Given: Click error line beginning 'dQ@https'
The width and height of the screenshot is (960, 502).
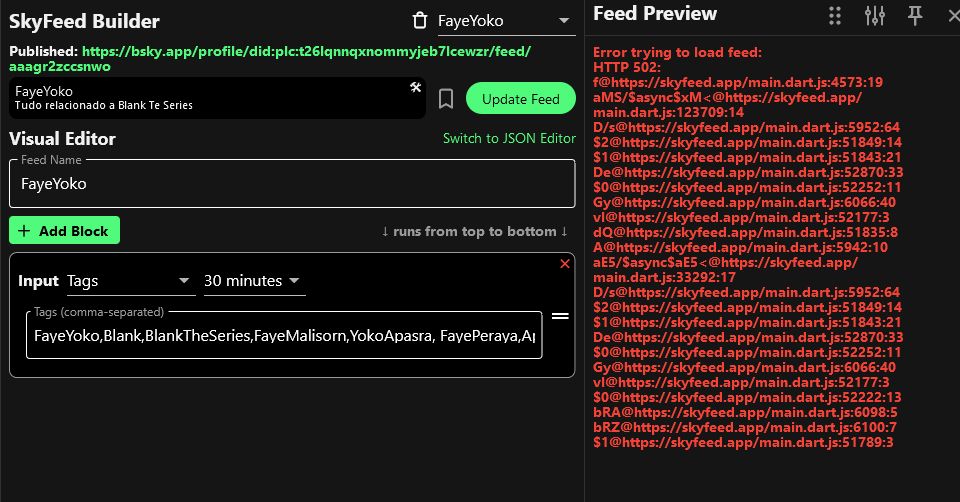Looking at the screenshot, I should click(745, 233).
